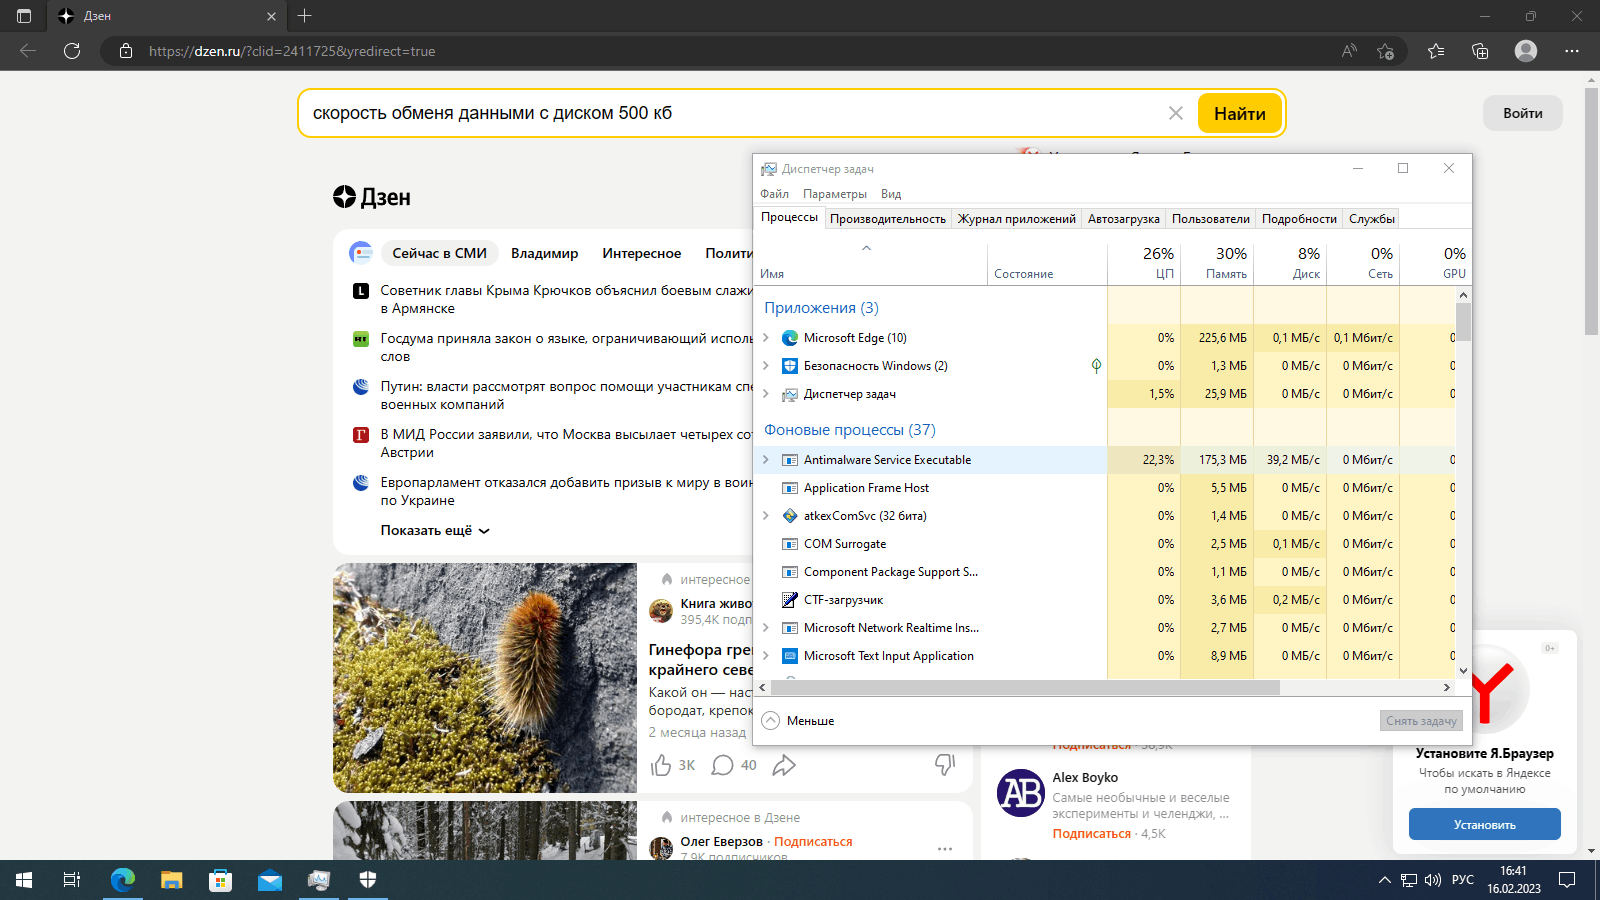Open the Параметры menu in Task Manager
The image size is (1600, 900).
click(x=835, y=194)
